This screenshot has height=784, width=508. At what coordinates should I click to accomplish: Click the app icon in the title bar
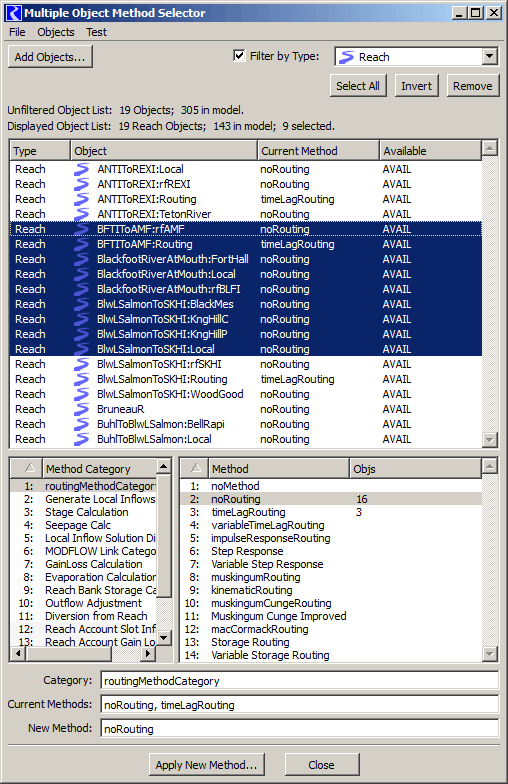coord(14,13)
